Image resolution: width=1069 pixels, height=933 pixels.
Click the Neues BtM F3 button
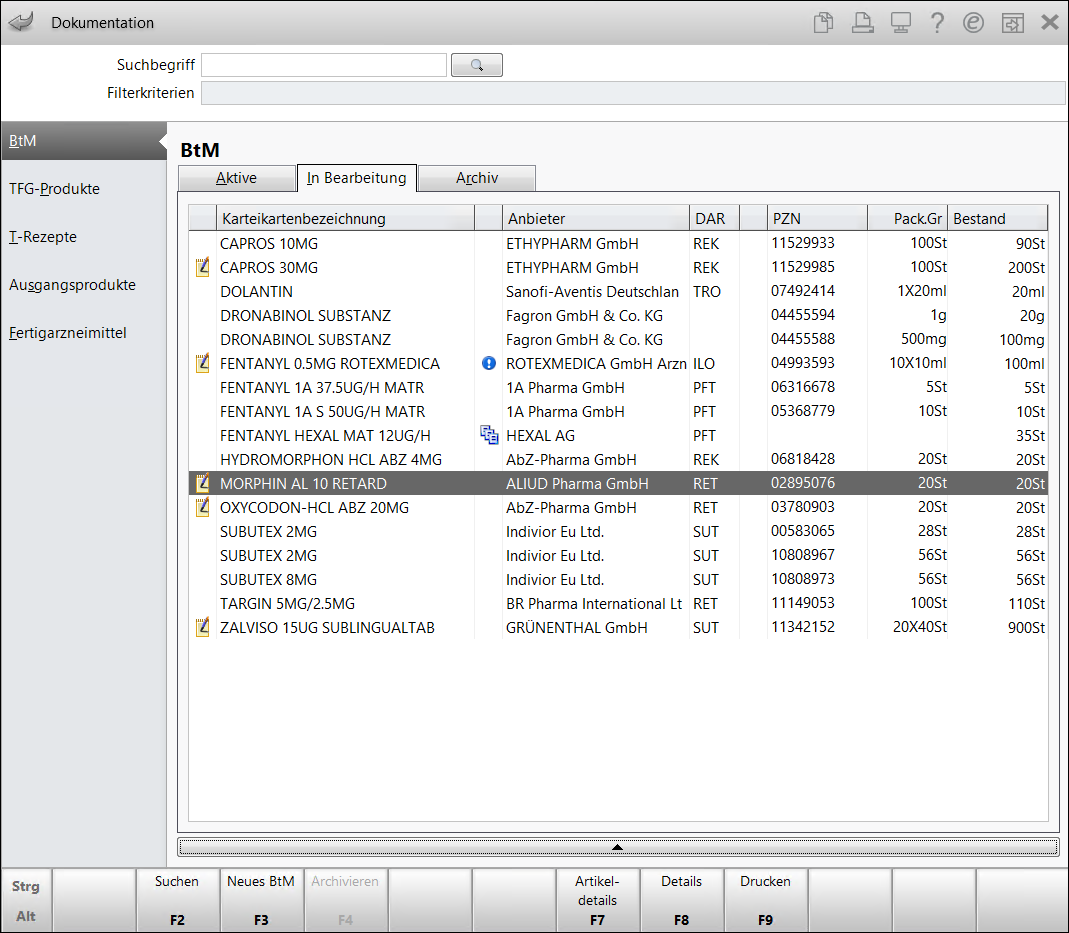pos(261,900)
